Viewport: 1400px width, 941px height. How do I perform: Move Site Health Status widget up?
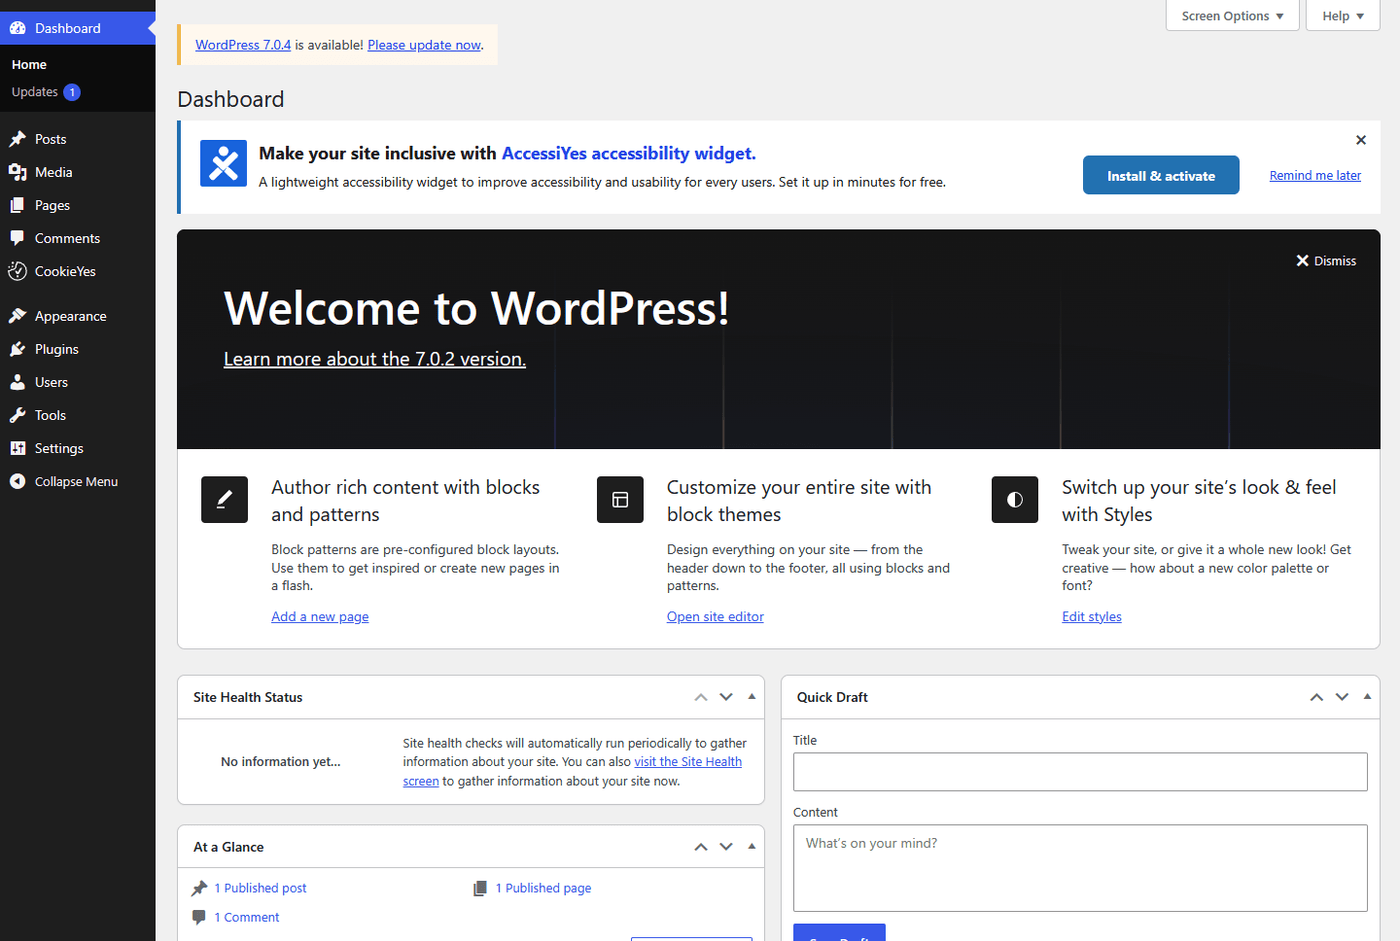click(701, 697)
